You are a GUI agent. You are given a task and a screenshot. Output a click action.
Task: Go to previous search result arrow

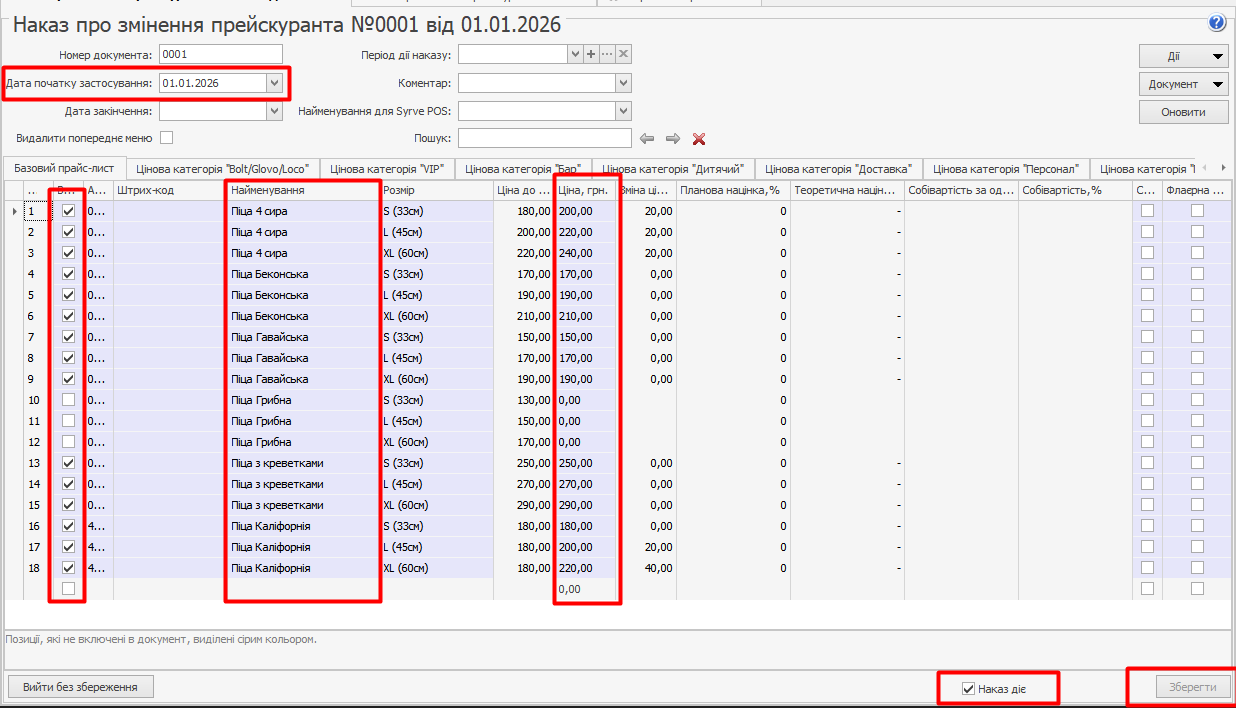pos(647,138)
